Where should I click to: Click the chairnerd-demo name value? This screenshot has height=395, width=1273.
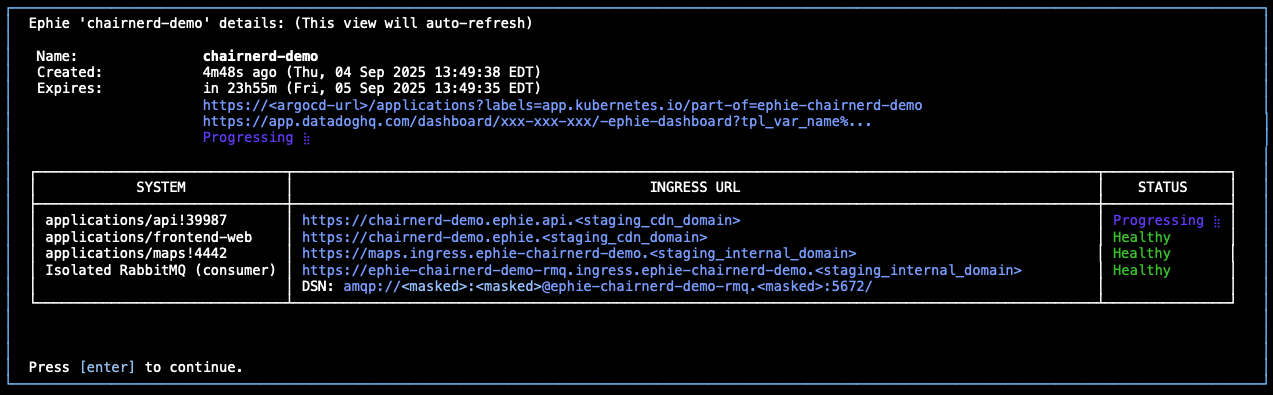click(x=260, y=56)
